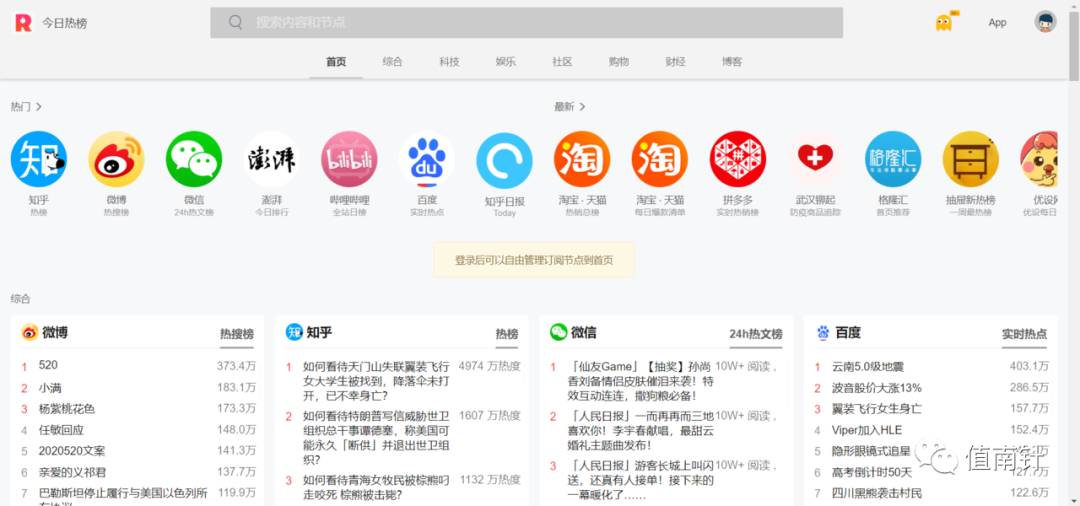Open the 微信 24h热文榜 link
Image resolution: width=1080 pixels, height=506 pixels.
(756, 335)
